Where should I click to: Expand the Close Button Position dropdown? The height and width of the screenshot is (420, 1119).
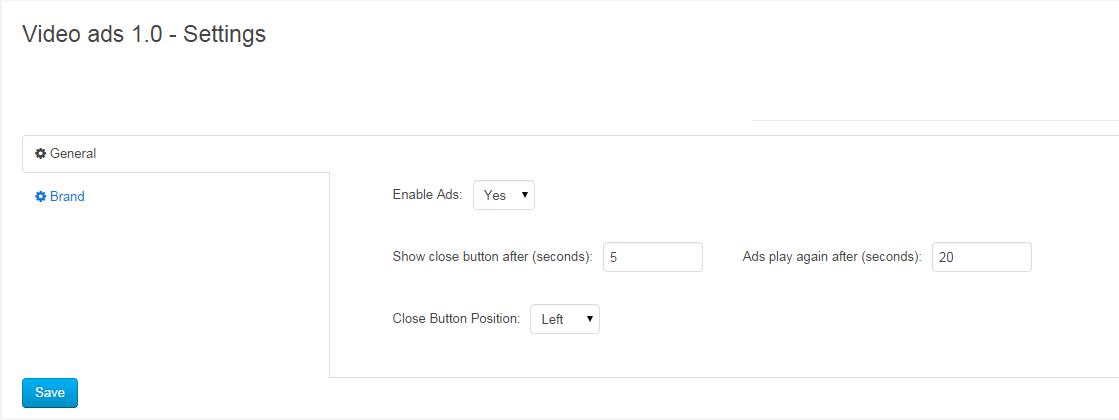564,319
